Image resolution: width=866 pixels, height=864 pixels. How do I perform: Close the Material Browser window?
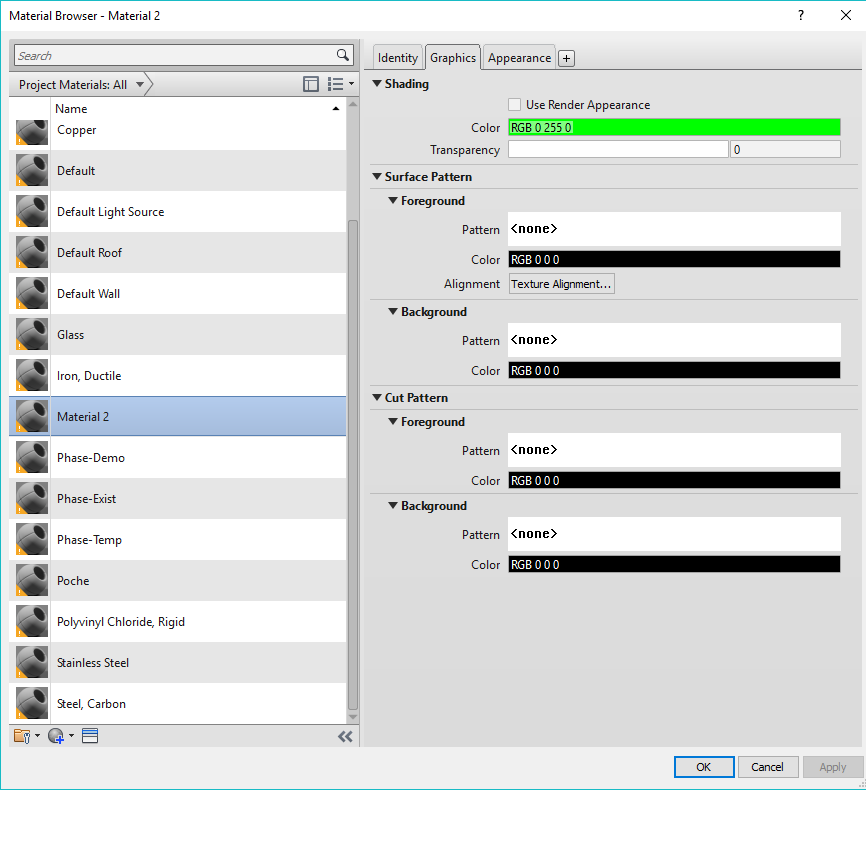[x=846, y=15]
